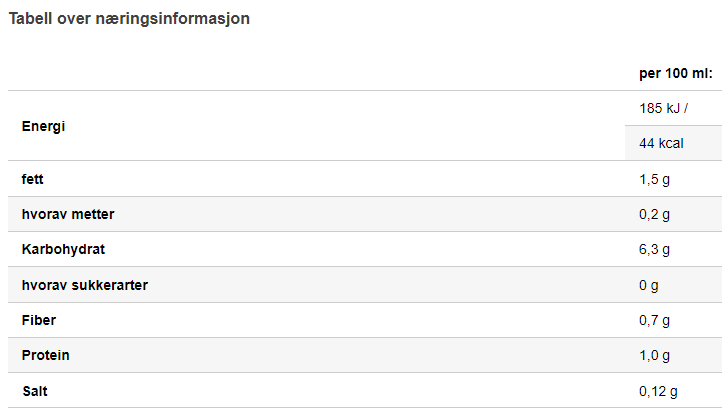Select the 'fett' row label
Image resolution: width=722 pixels, height=412 pixels.
point(32,179)
